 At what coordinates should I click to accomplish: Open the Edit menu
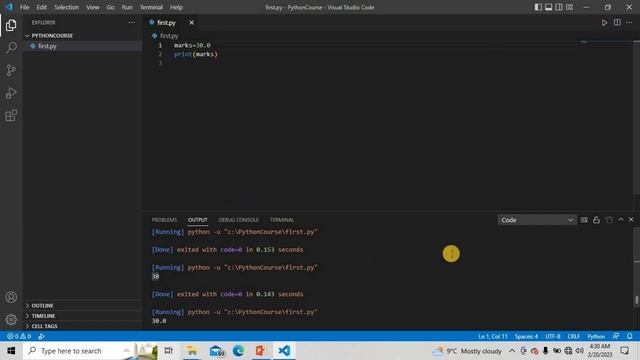click(42, 7)
